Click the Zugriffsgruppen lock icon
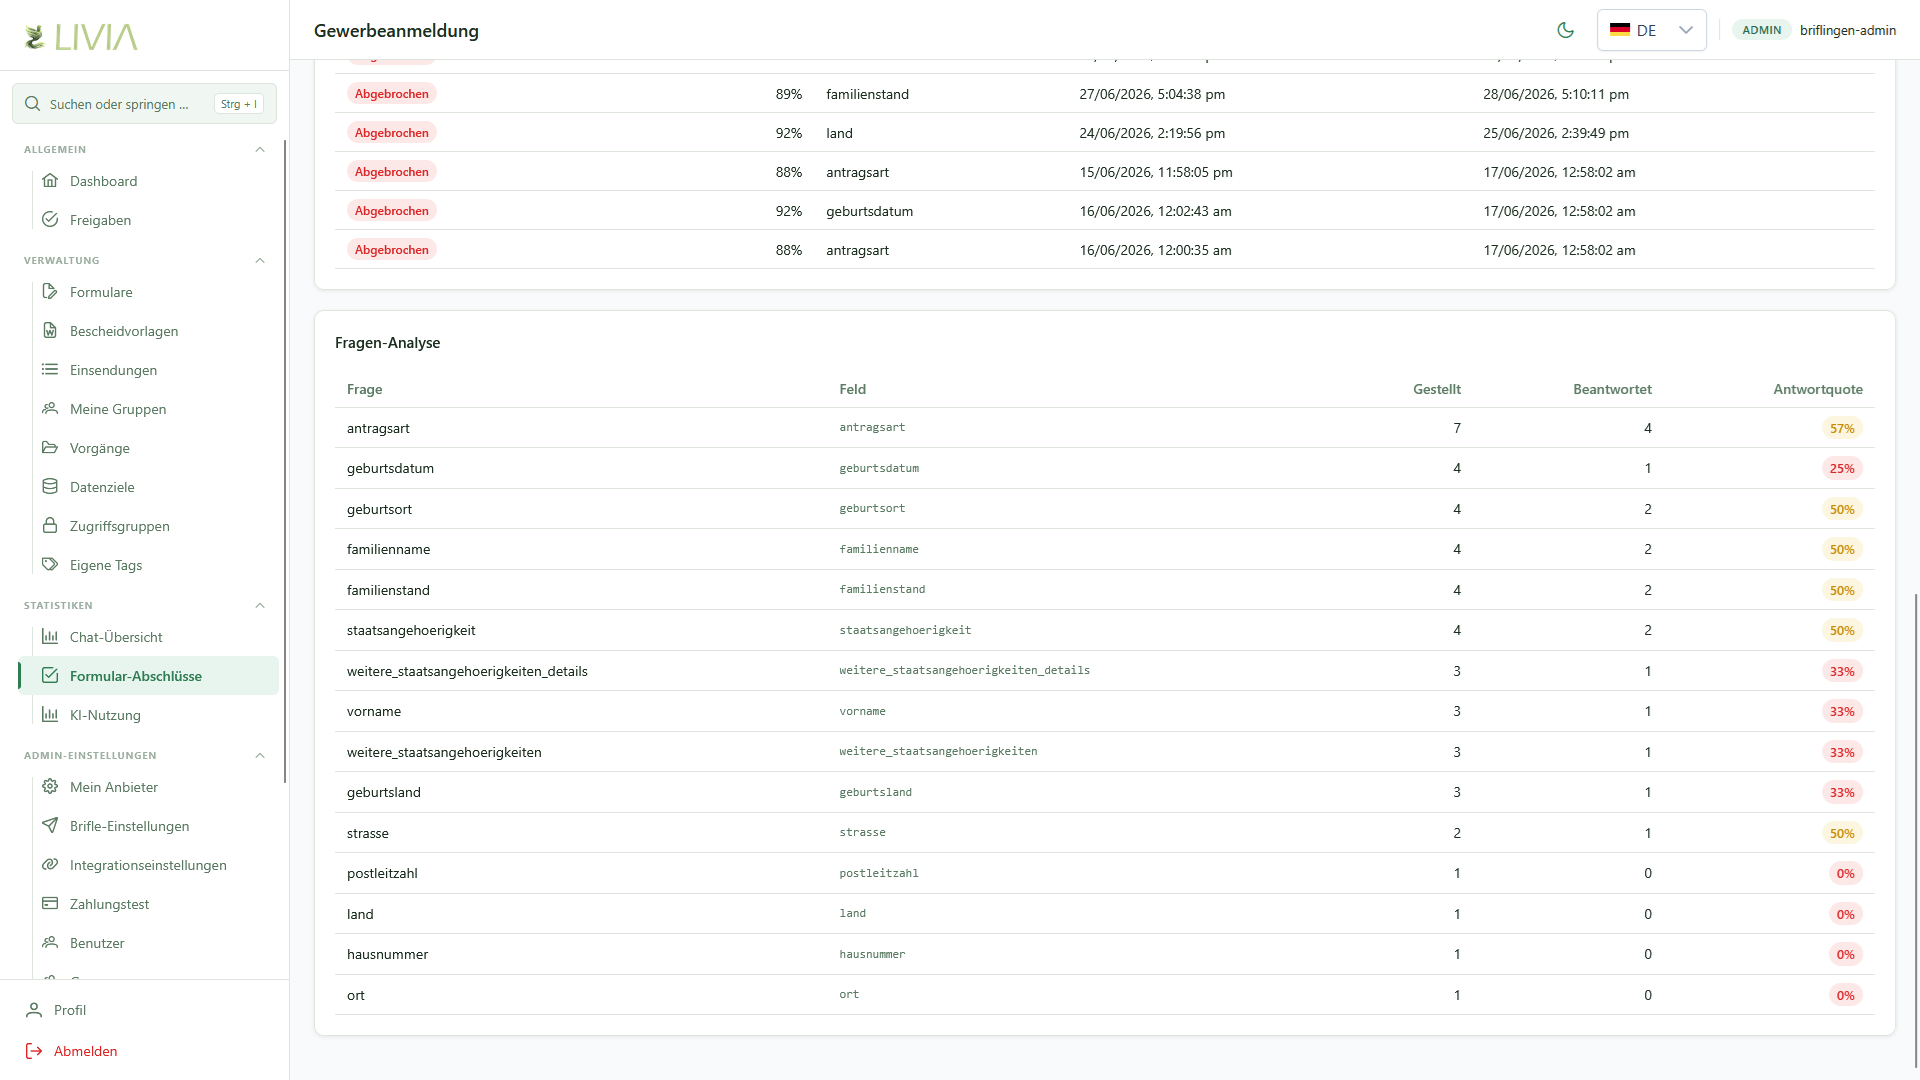 pyautogui.click(x=50, y=526)
